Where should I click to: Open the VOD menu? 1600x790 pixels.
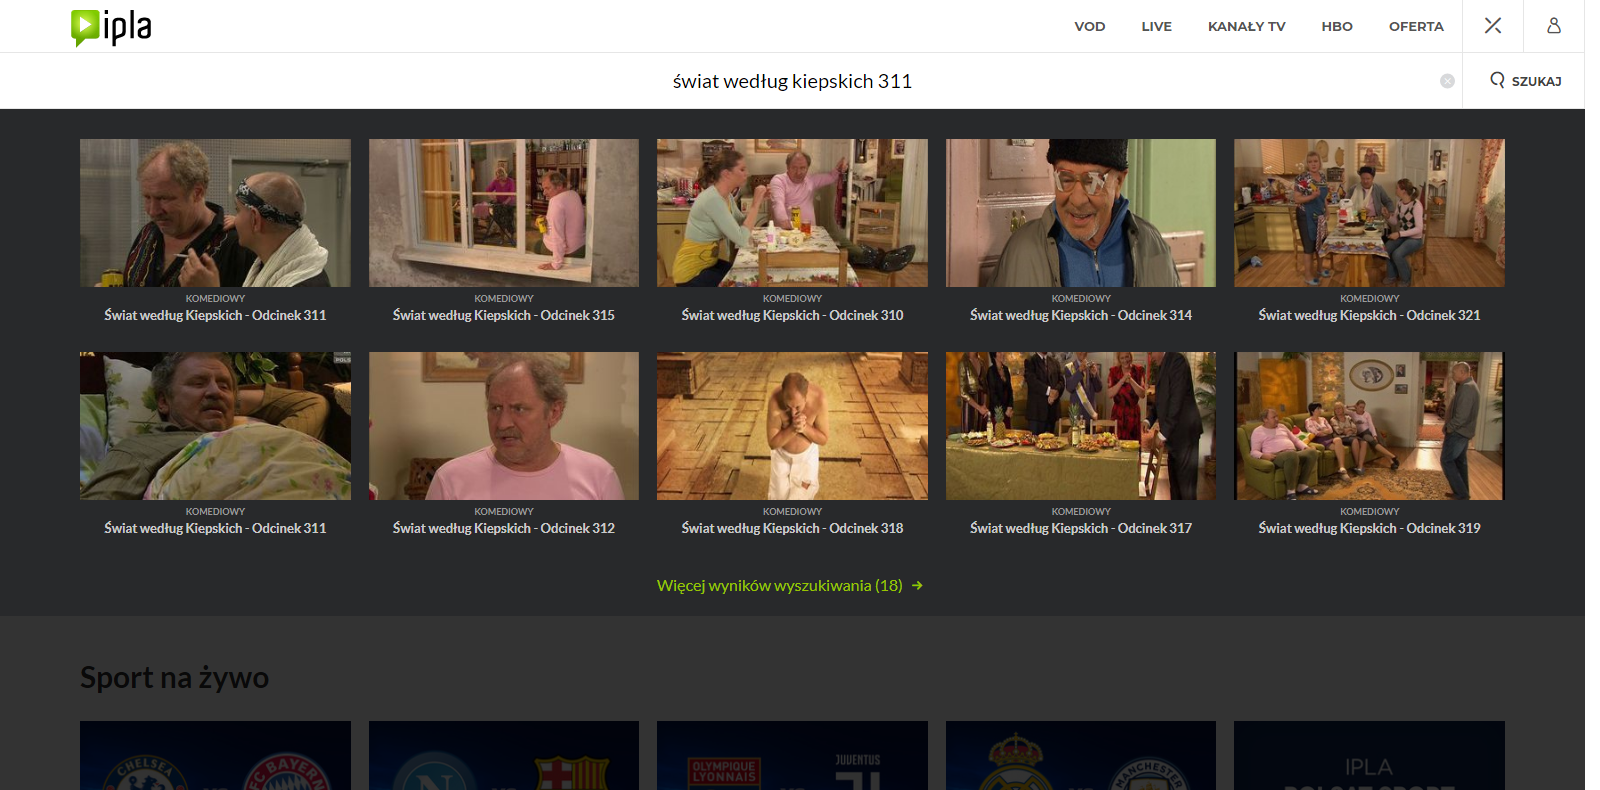(x=1090, y=27)
